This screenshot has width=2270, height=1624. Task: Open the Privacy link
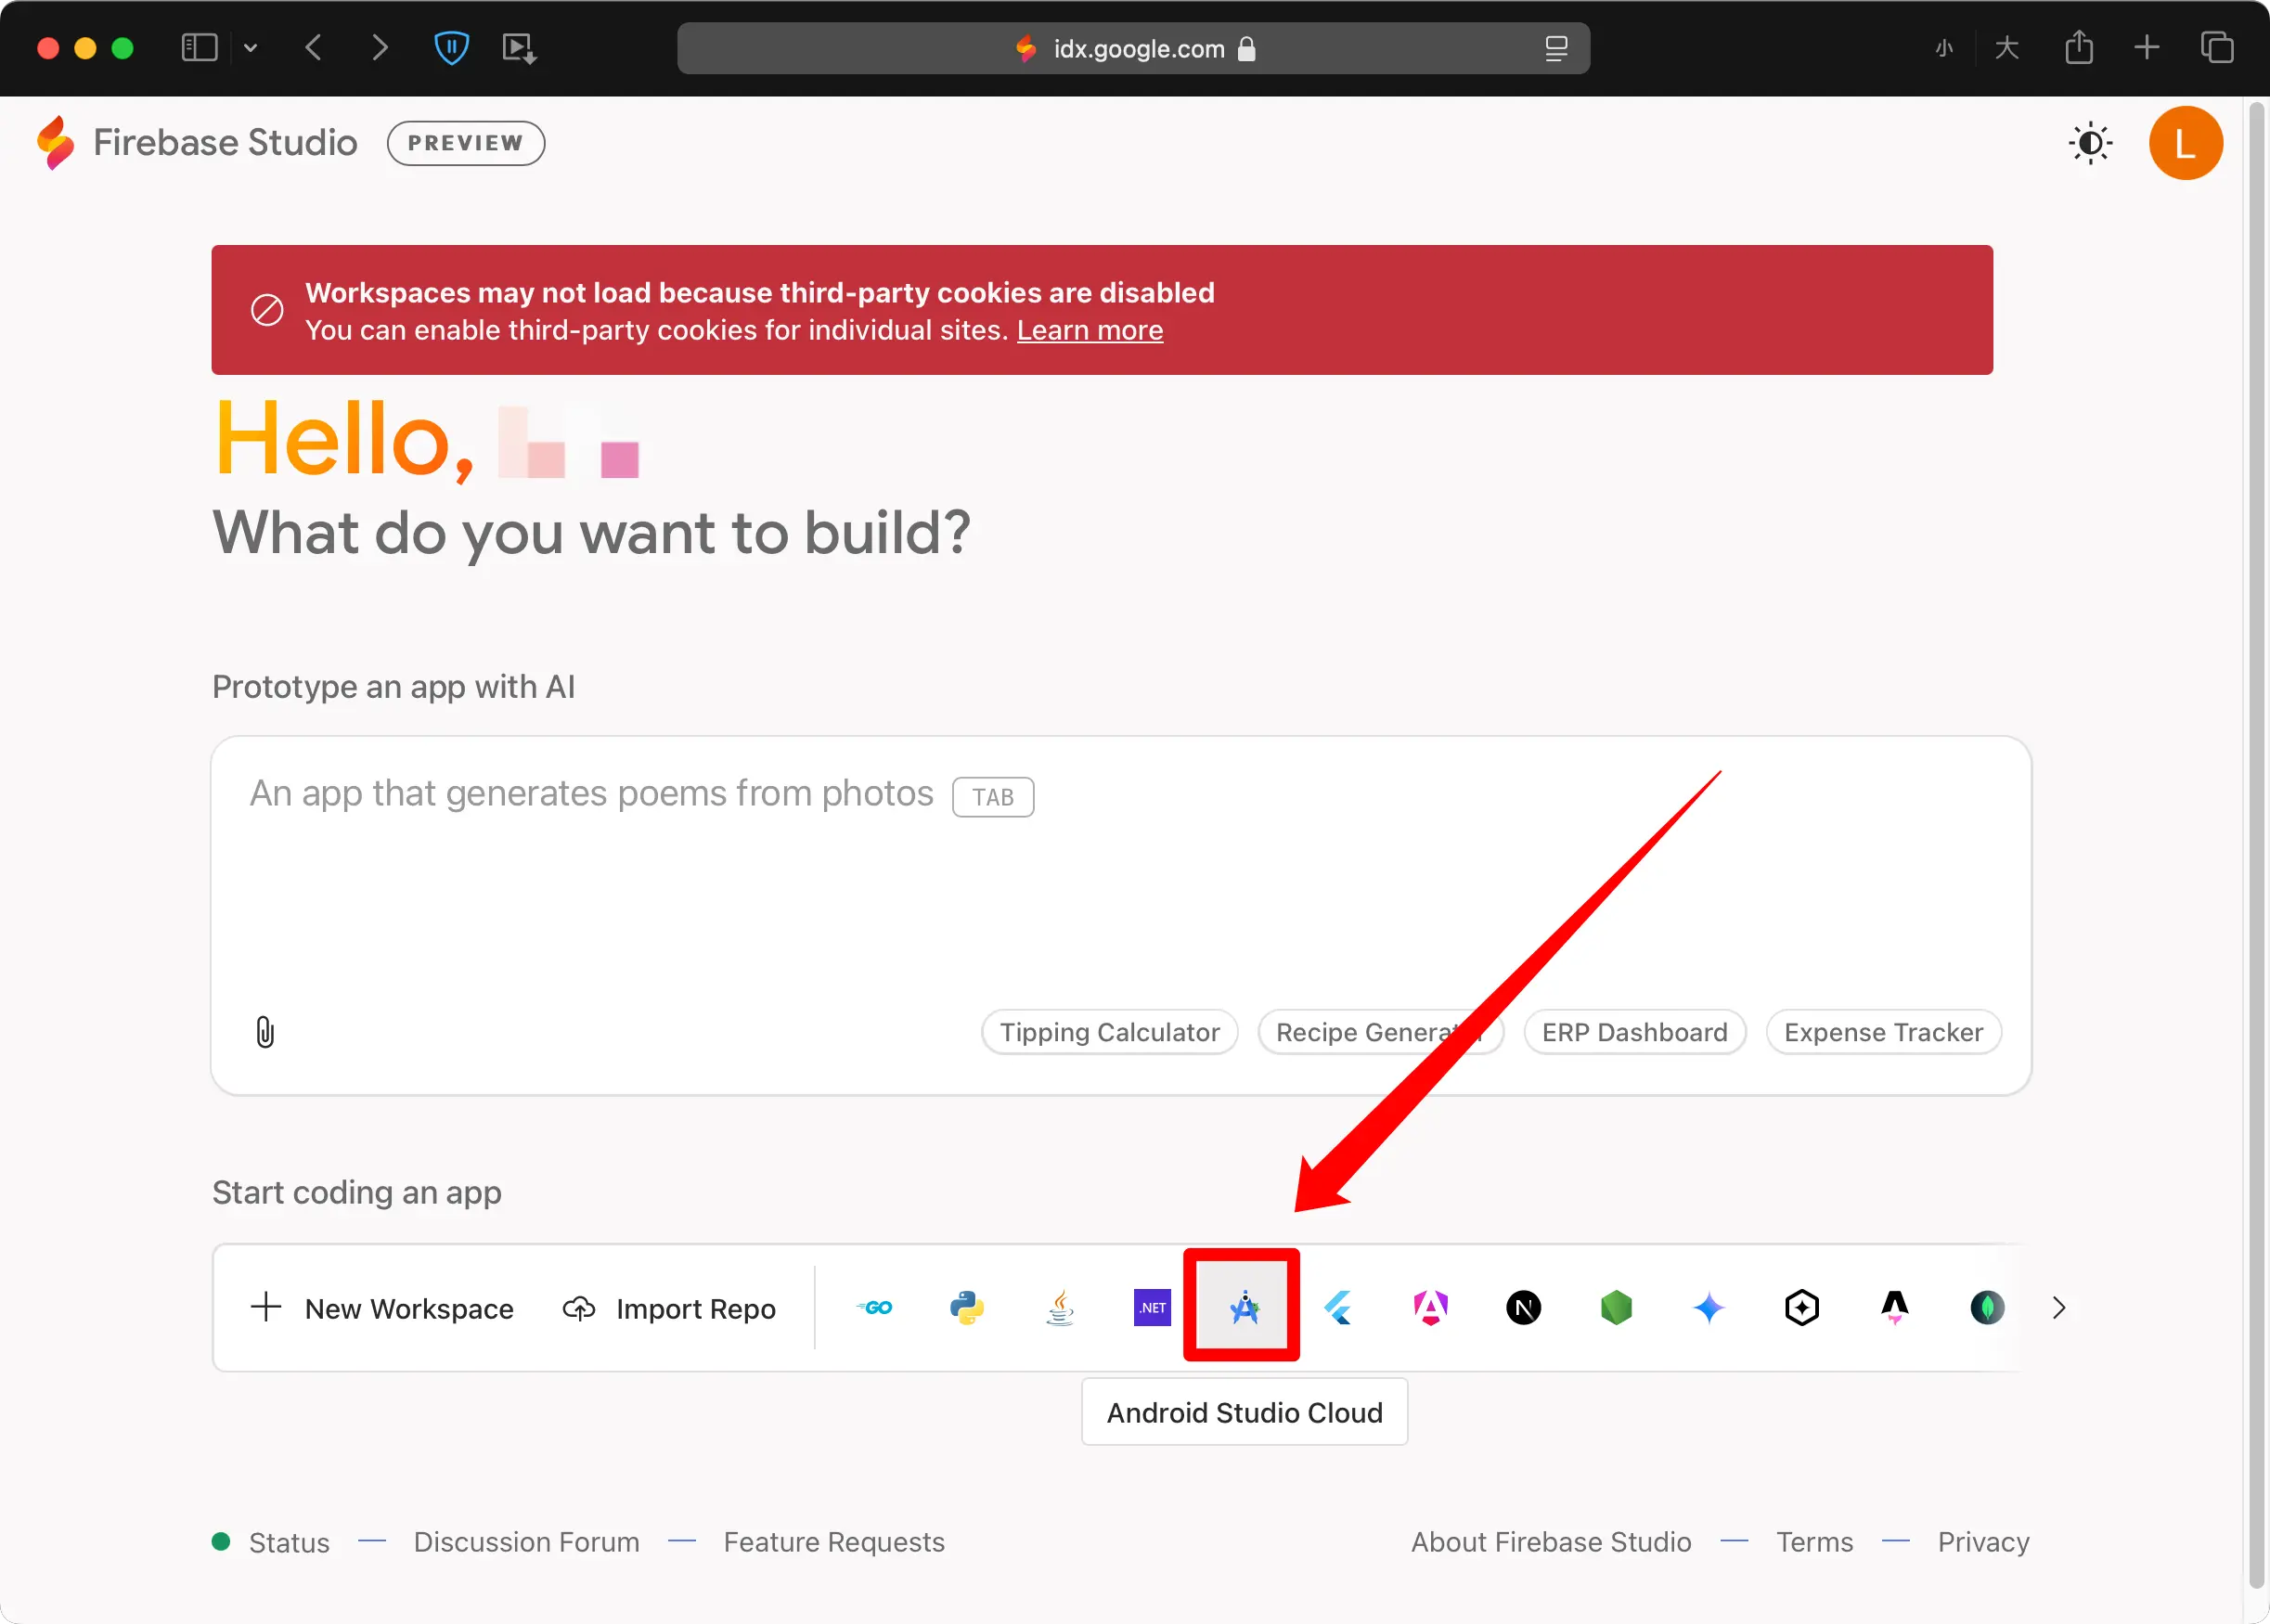tap(1983, 1542)
